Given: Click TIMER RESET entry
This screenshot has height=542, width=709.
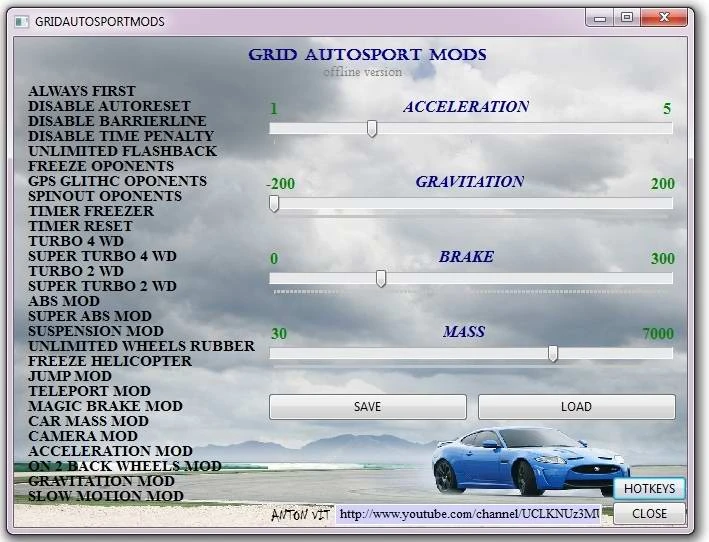Looking at the screenshot, I should point(80,226).
